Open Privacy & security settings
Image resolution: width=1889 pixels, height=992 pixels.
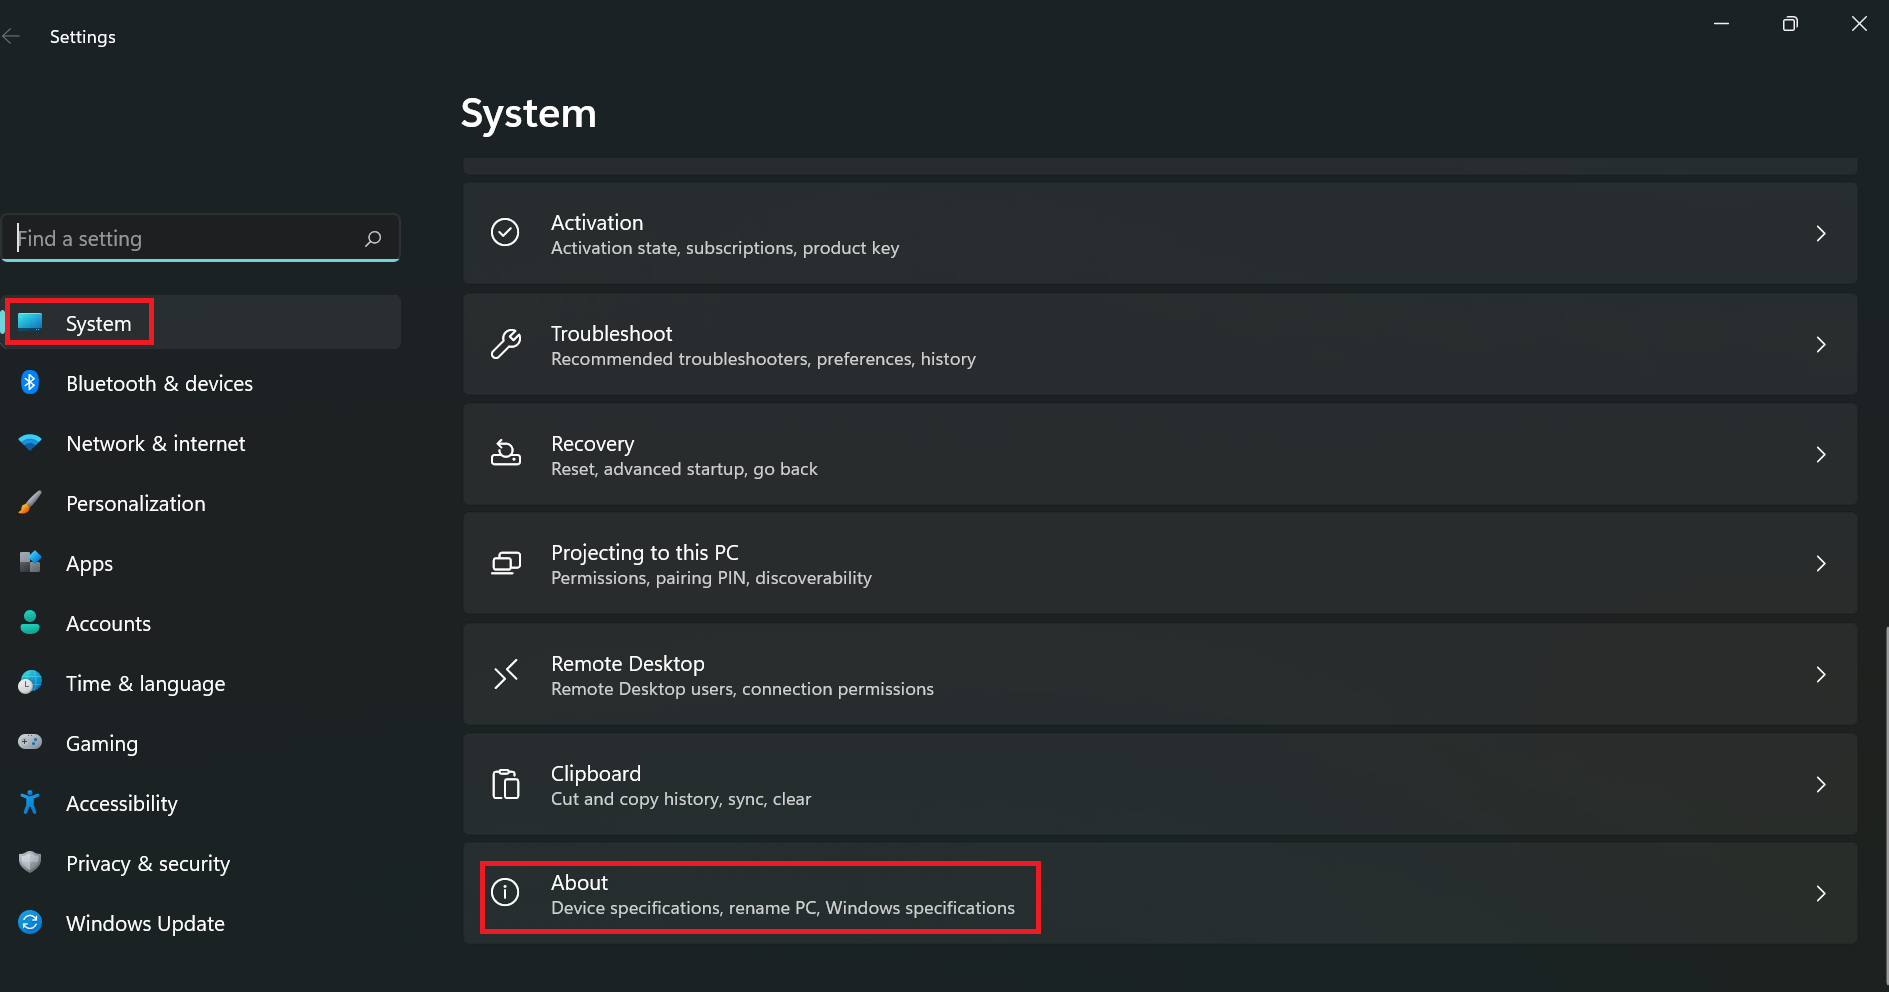tap(201, 863)
